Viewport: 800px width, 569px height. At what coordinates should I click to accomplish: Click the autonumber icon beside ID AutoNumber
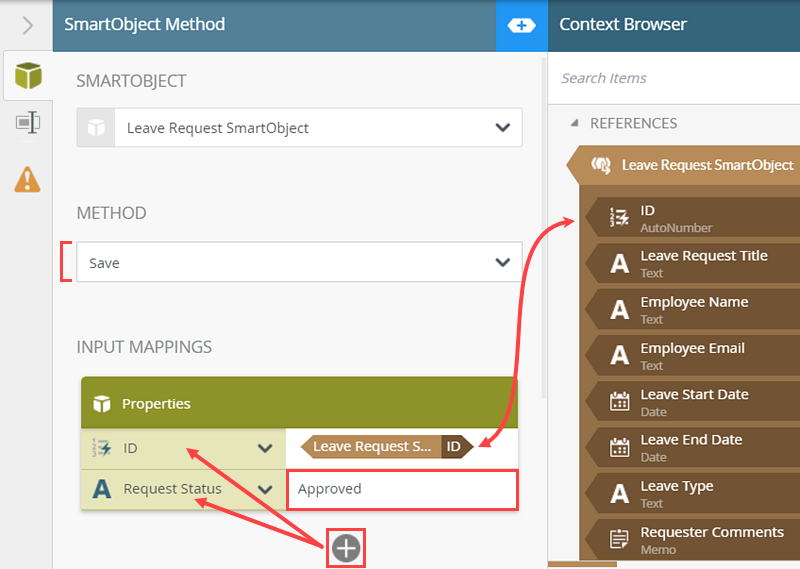[619, 218]
